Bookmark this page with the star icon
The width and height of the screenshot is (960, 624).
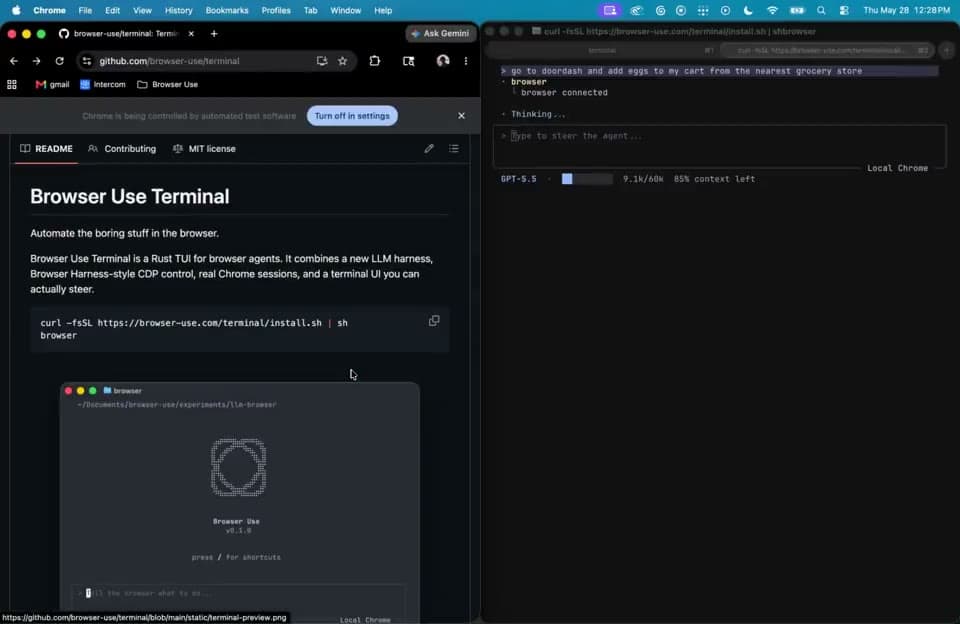(x=342, y=61)
